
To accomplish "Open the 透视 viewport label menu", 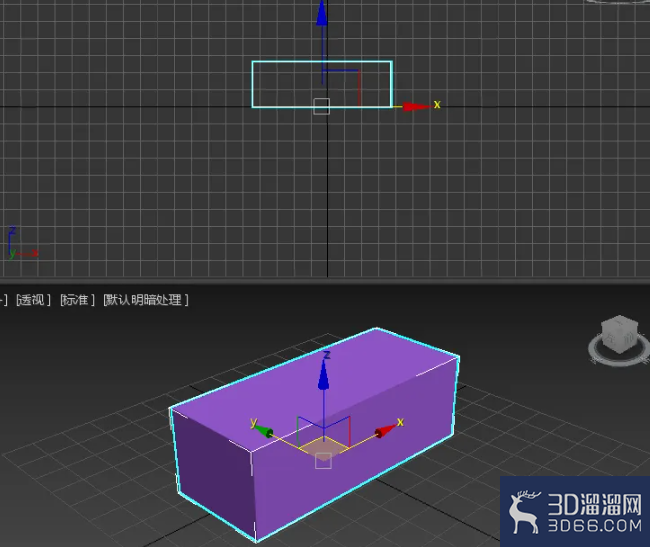I will pyautogui.click(x=33, y=300).
